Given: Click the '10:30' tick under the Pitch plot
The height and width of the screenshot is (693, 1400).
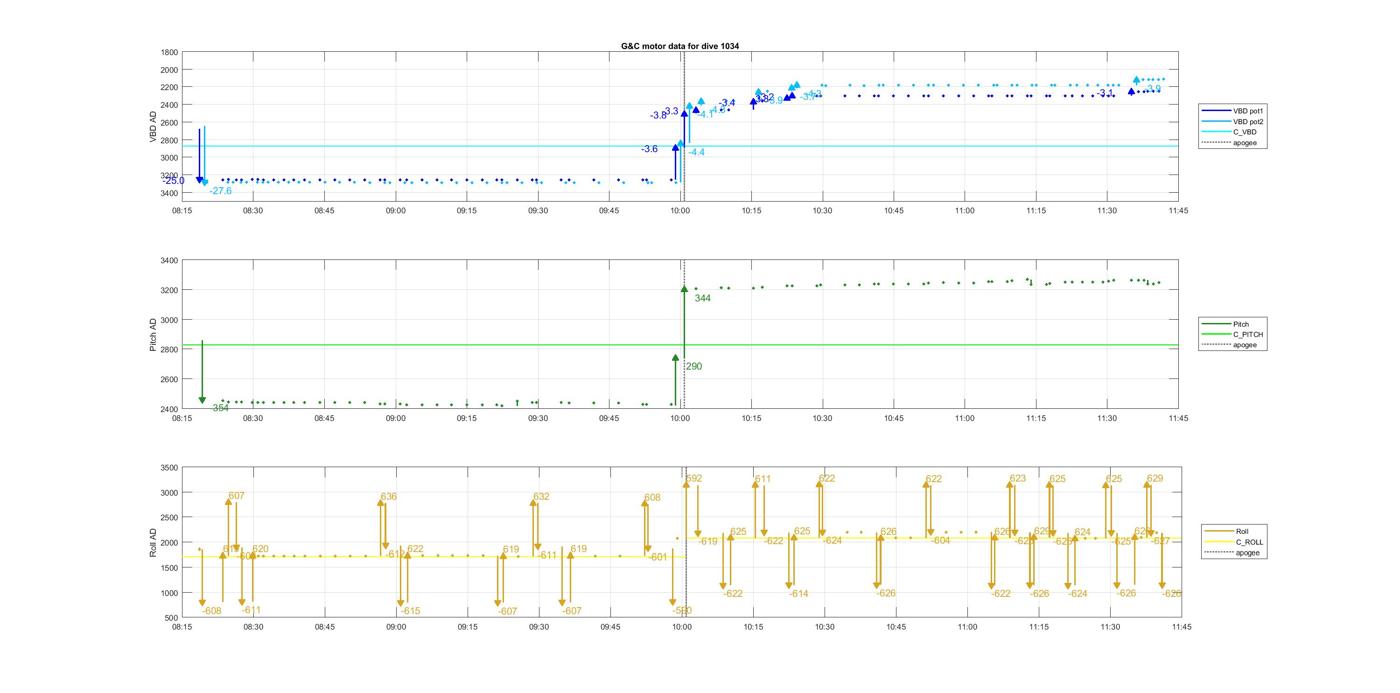Looking at the screenshot, I should 823,418.
